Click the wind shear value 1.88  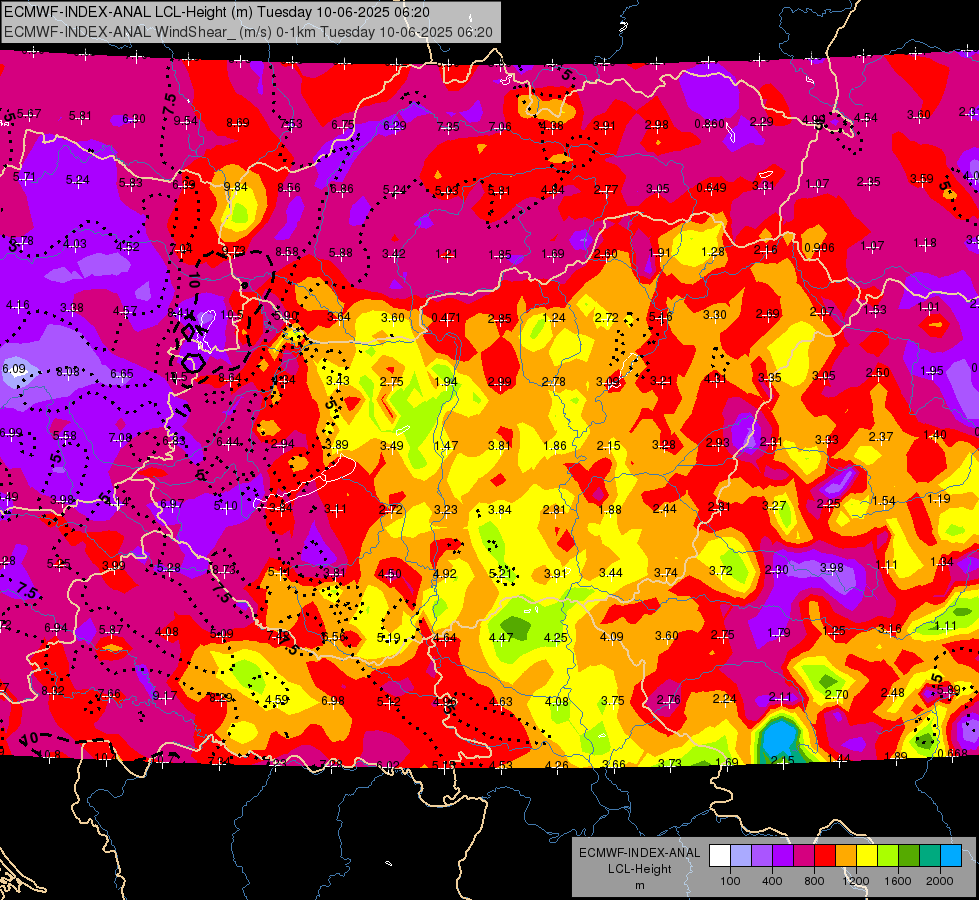(x=609, y=510)
